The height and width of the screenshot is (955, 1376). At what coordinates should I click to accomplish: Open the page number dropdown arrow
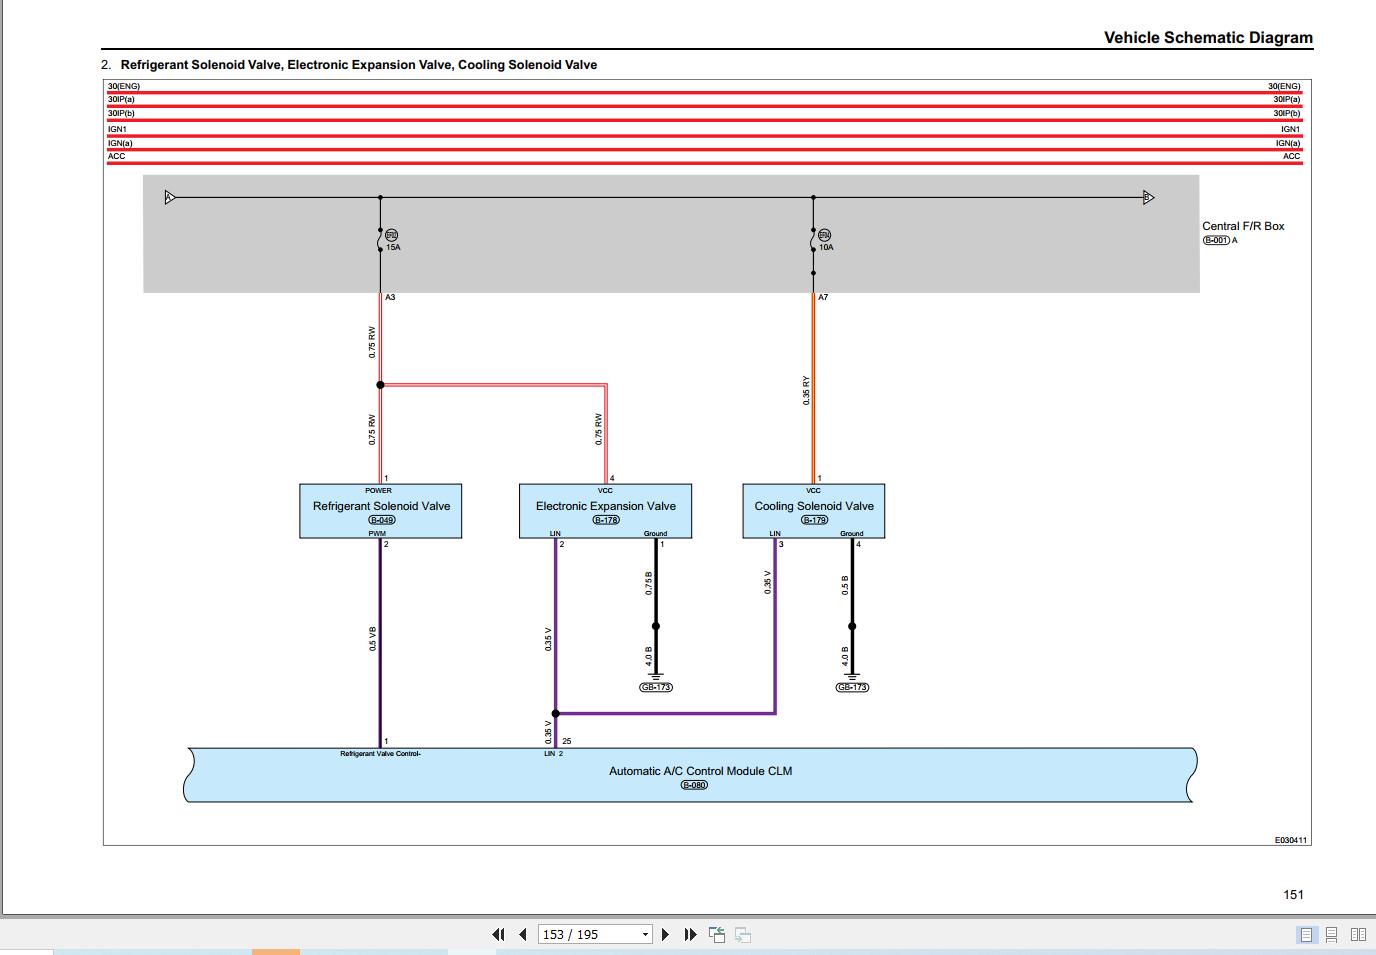[645, 935]
